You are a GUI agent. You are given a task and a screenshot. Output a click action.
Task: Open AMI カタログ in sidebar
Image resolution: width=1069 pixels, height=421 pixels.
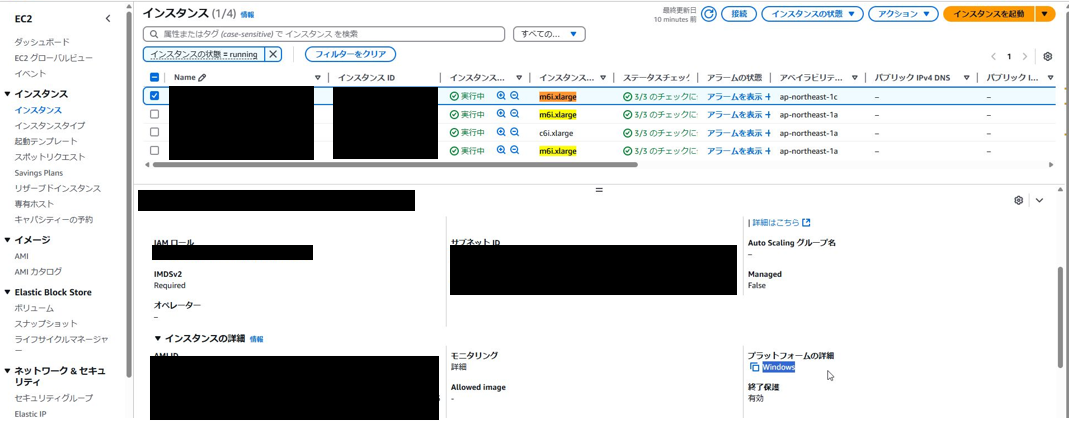(38, 271)
